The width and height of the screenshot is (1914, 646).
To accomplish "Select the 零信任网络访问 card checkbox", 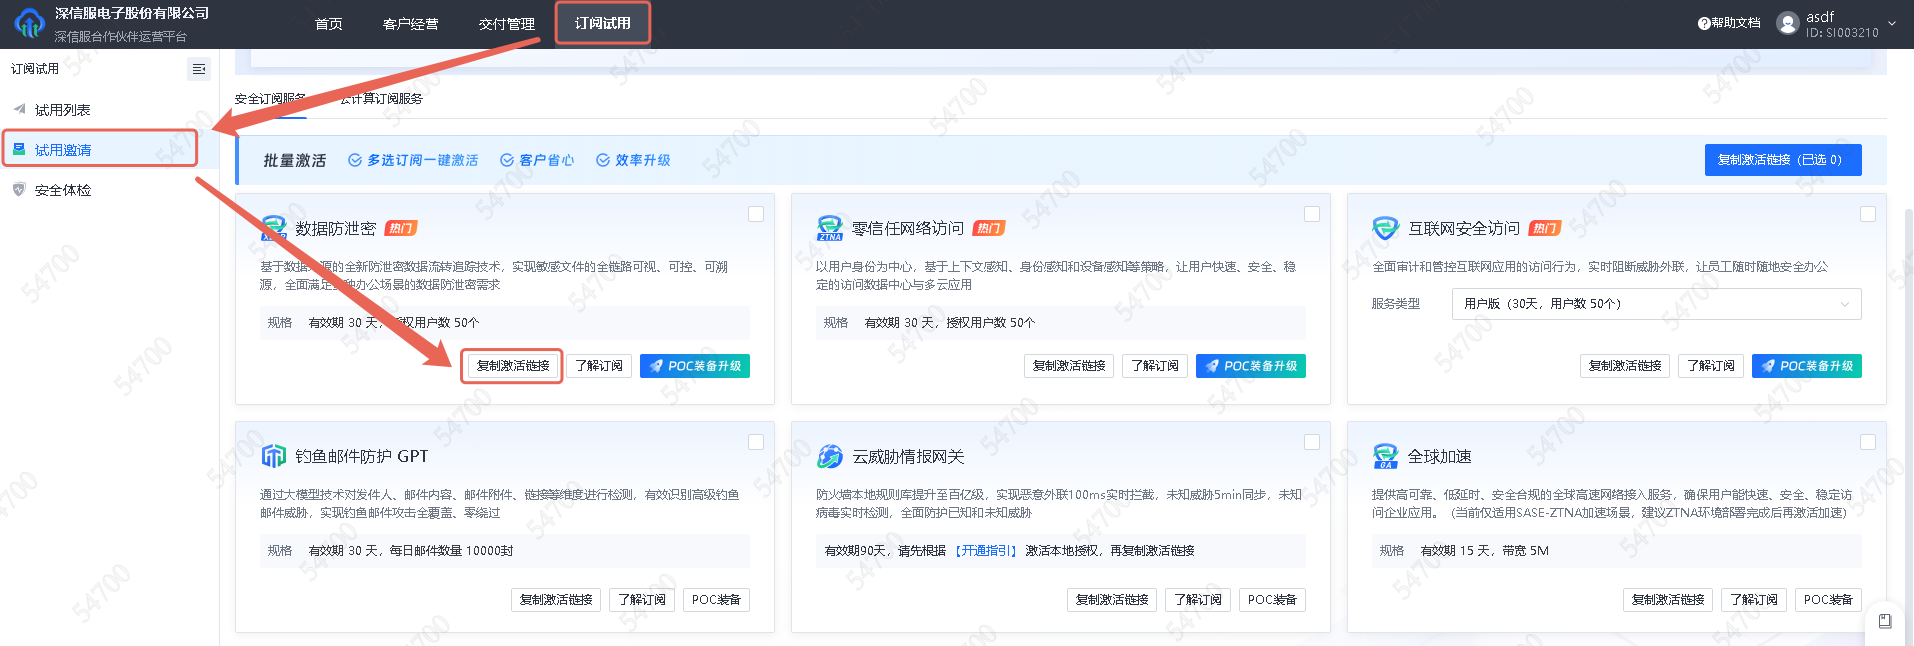I will [1312, 214].
